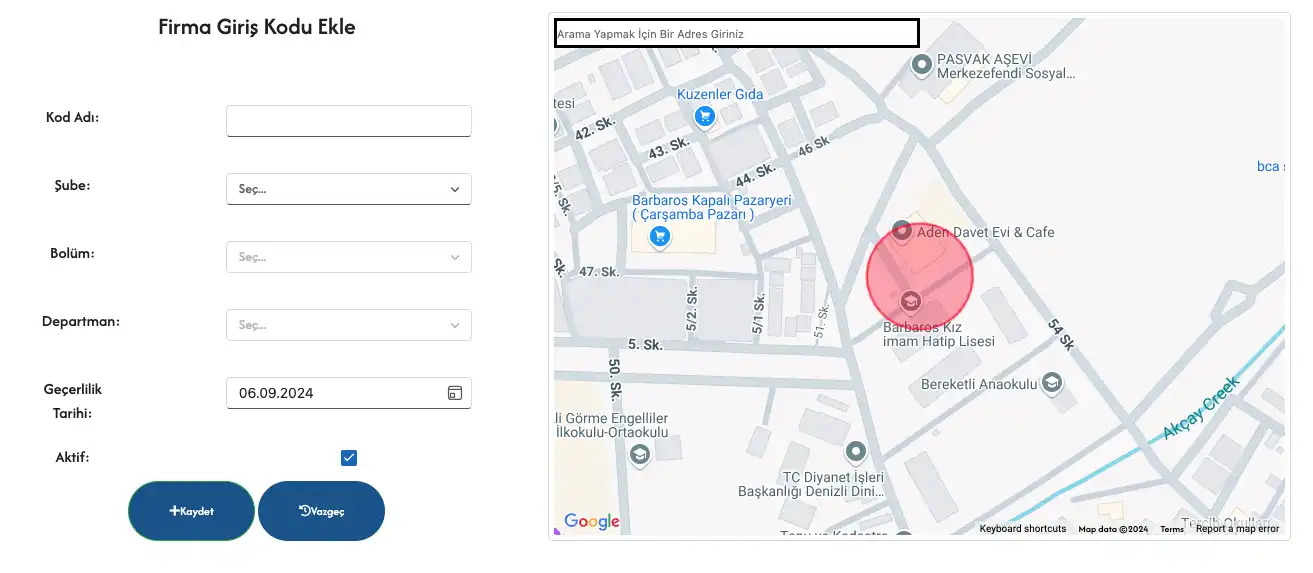This screenshot has width=1313, height=573.
Task: Toggle the Aktif checkbox
Action: [x=349, y=458]
